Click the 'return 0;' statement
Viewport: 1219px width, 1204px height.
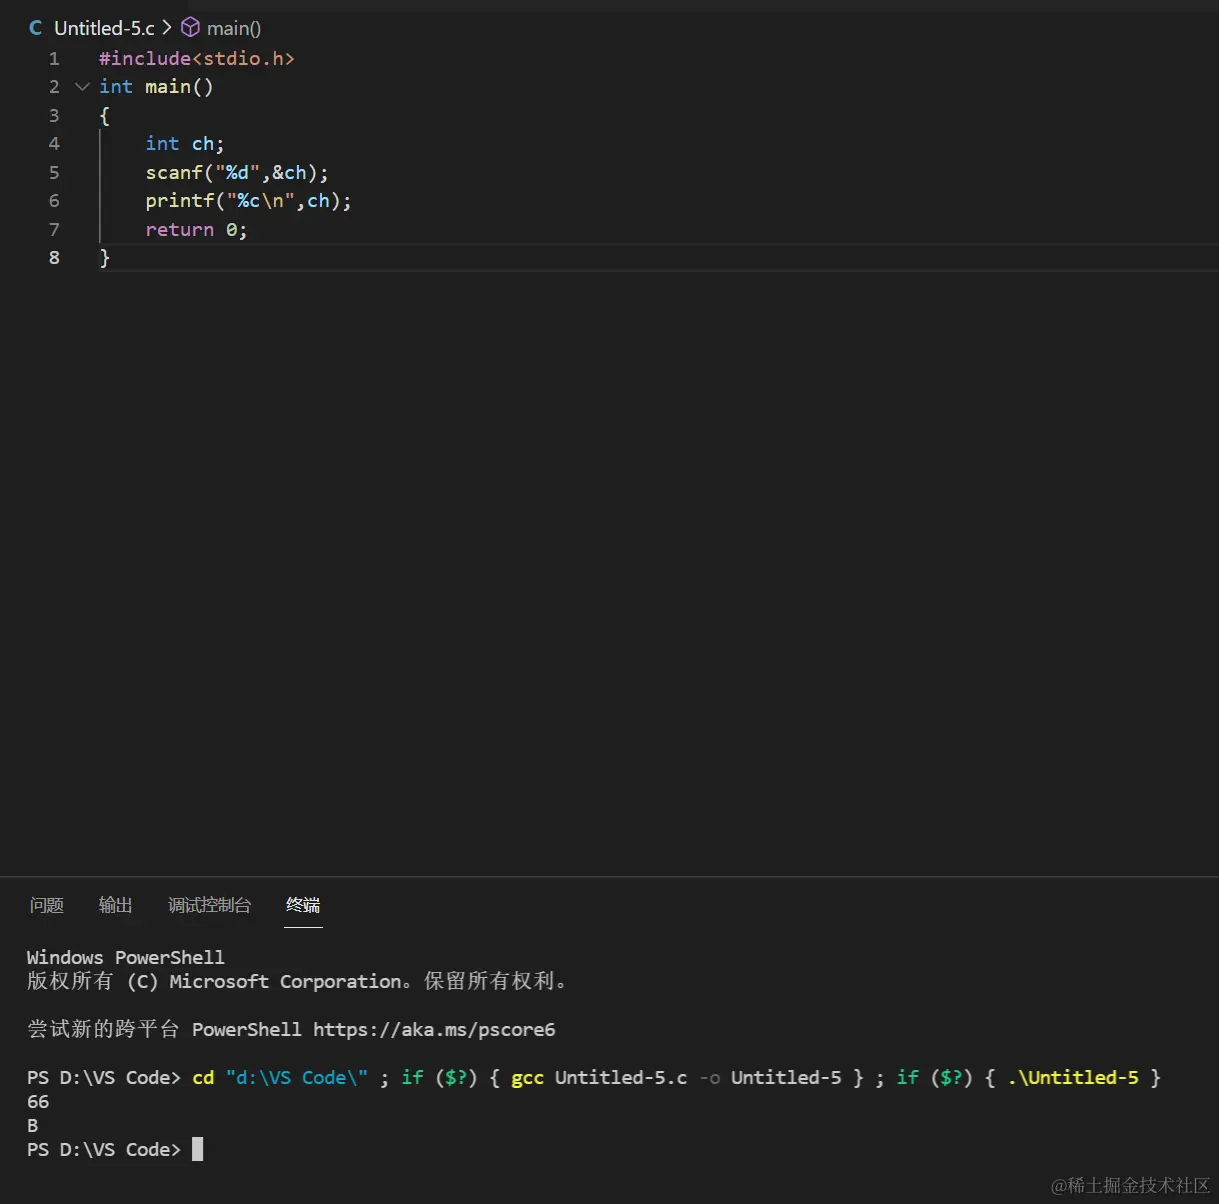click(196, 230)
